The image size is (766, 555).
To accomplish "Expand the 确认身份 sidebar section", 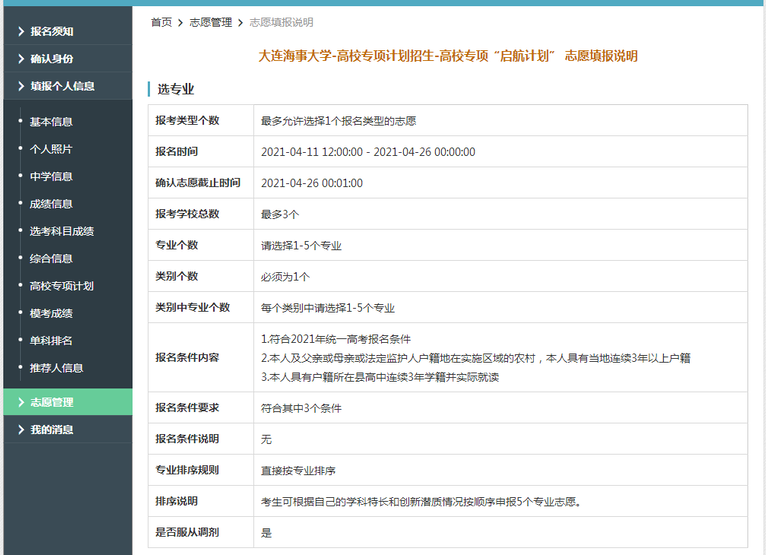I will [67, 59].
